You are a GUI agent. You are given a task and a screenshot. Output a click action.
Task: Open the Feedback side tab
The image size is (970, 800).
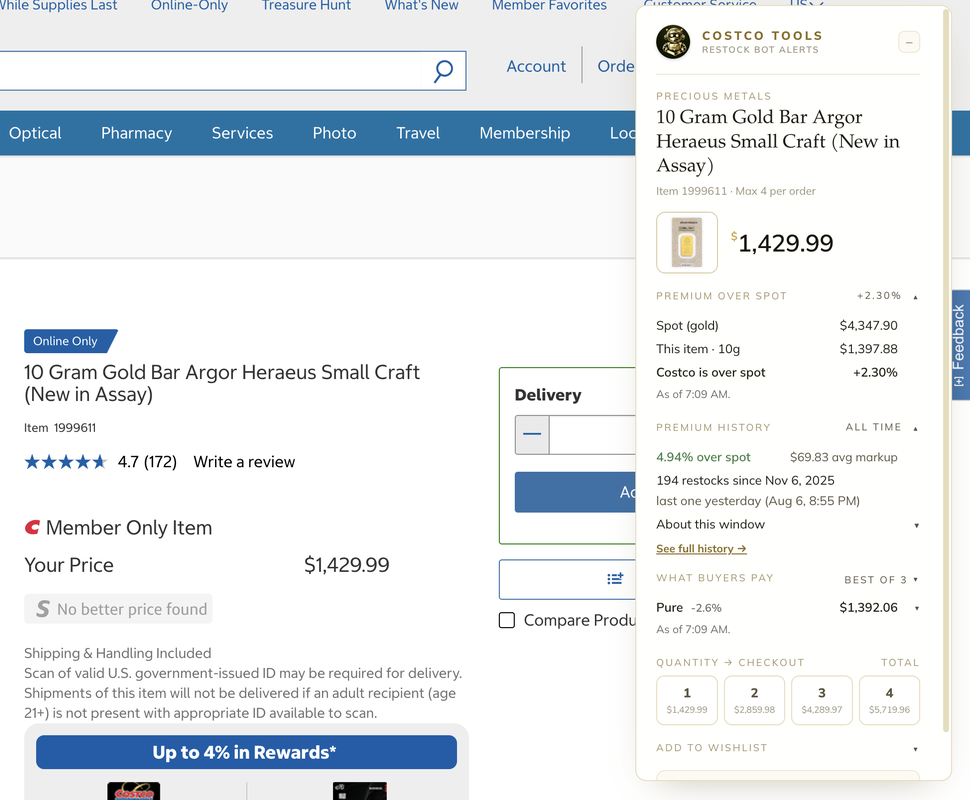959,345
